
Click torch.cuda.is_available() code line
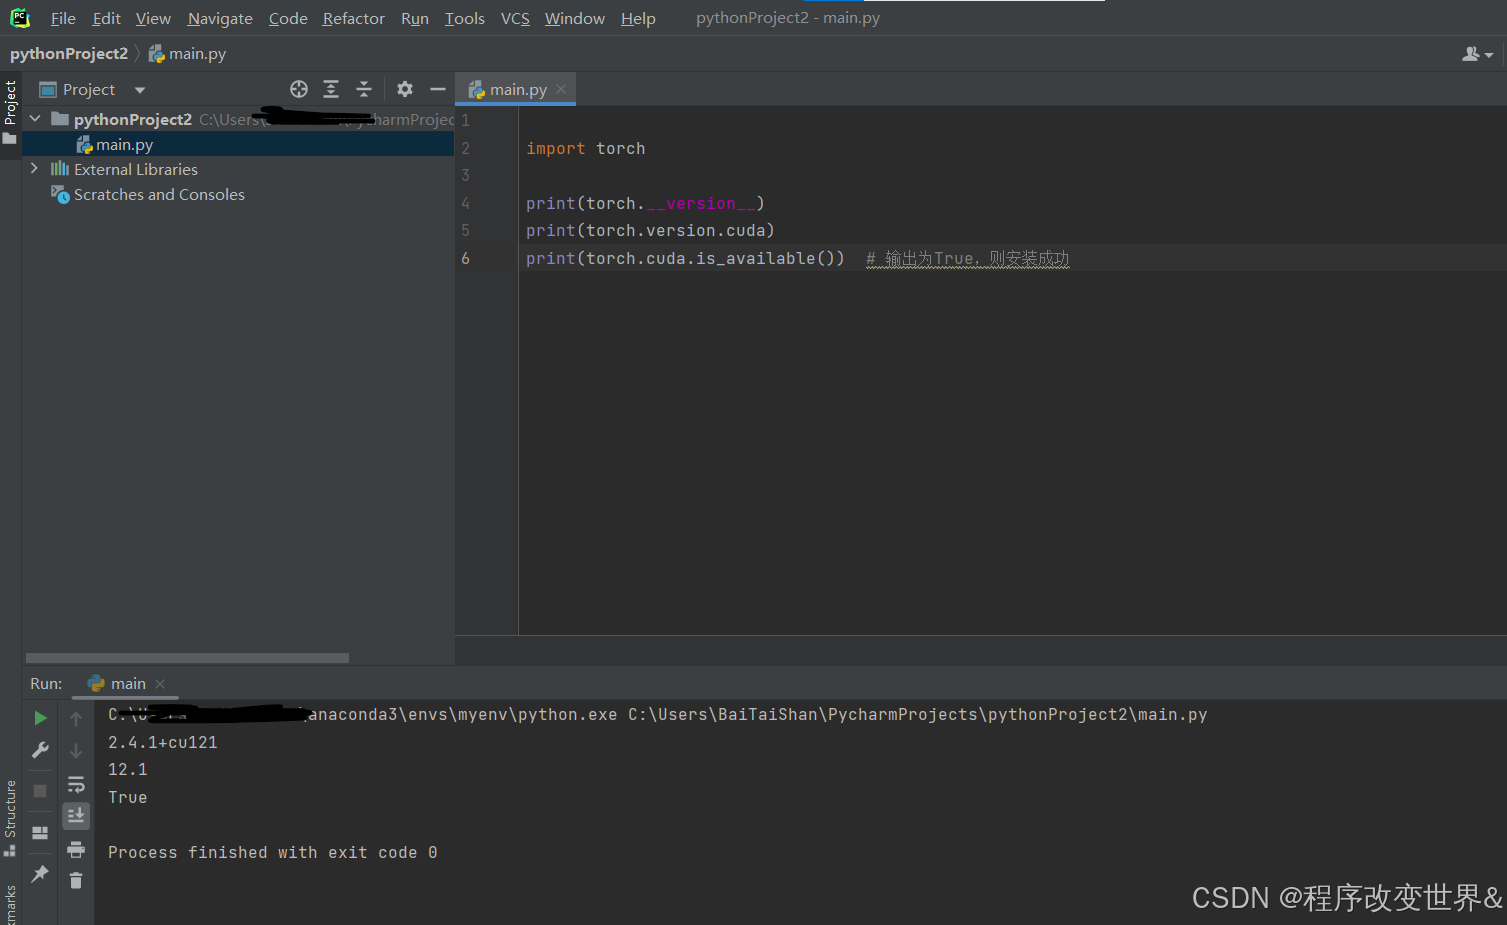coord(686,258)
